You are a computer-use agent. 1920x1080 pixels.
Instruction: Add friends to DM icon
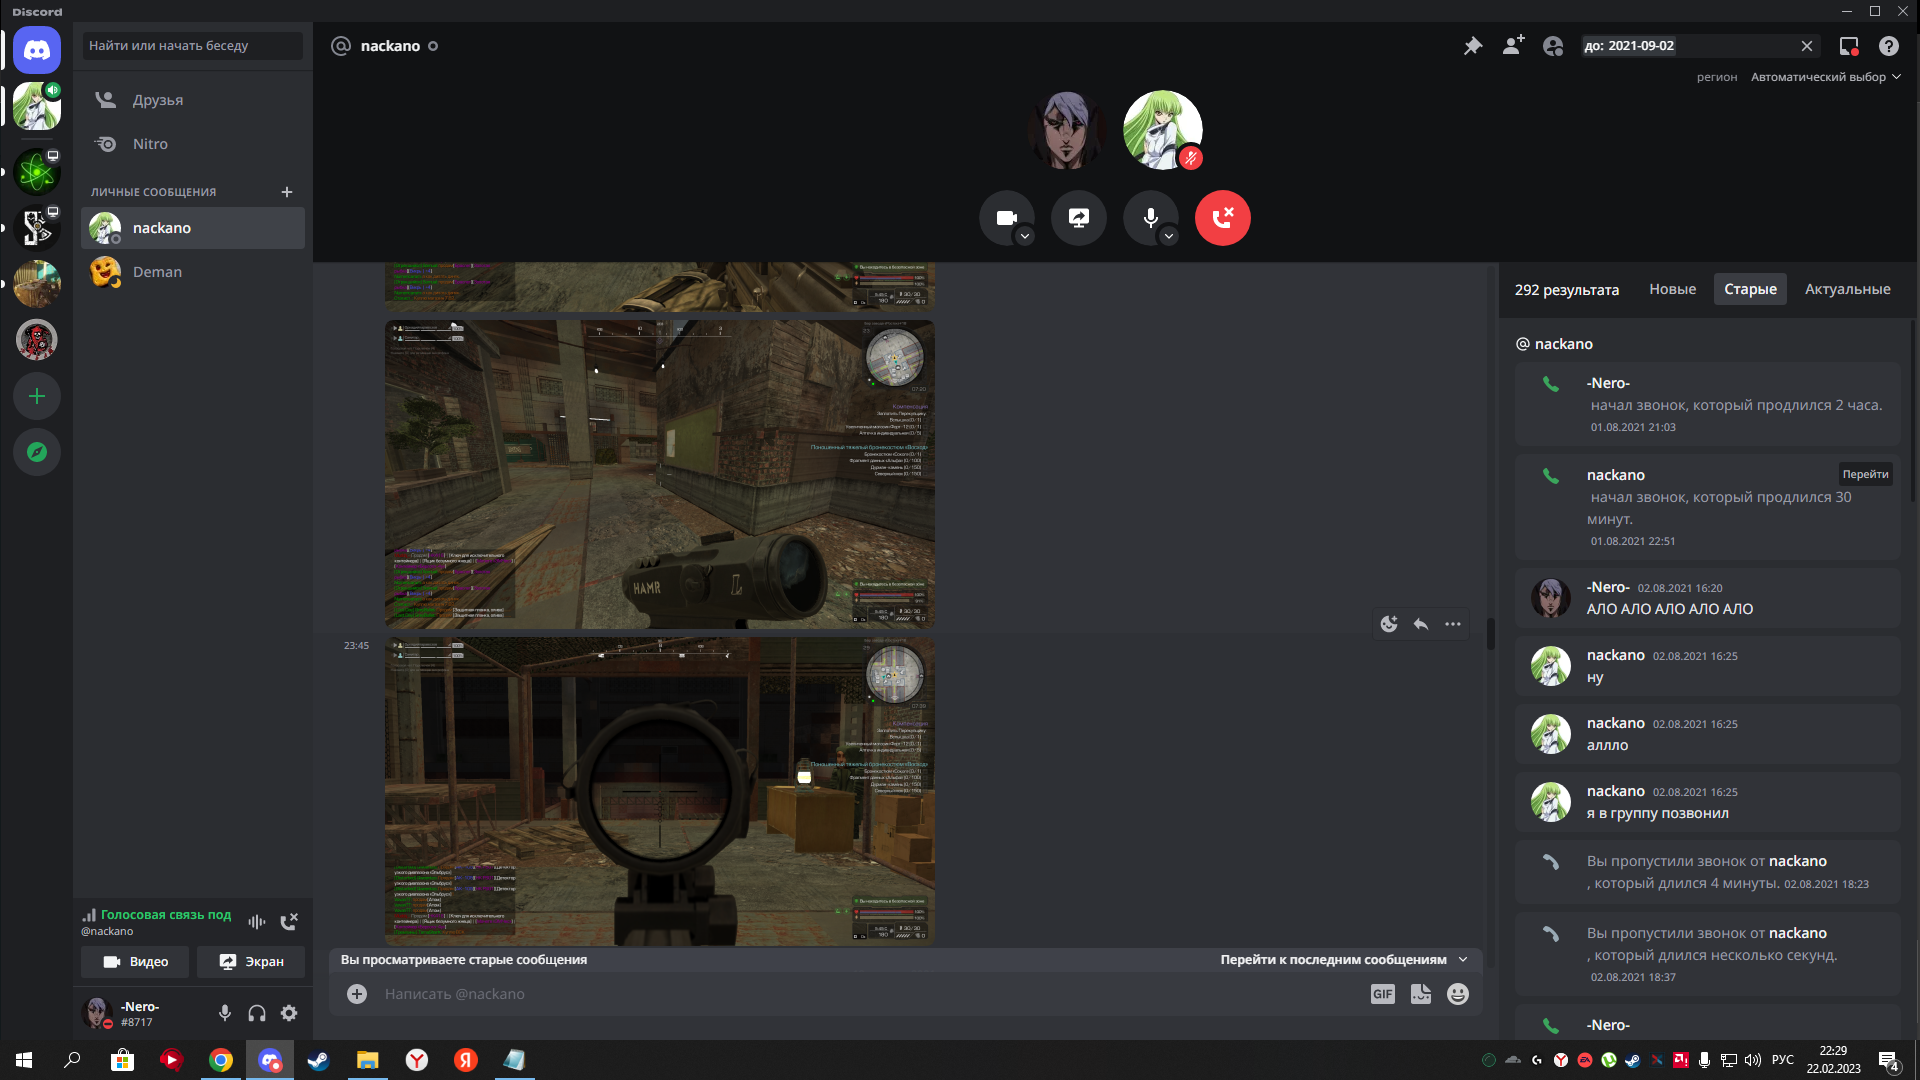tap(1513, 46)
